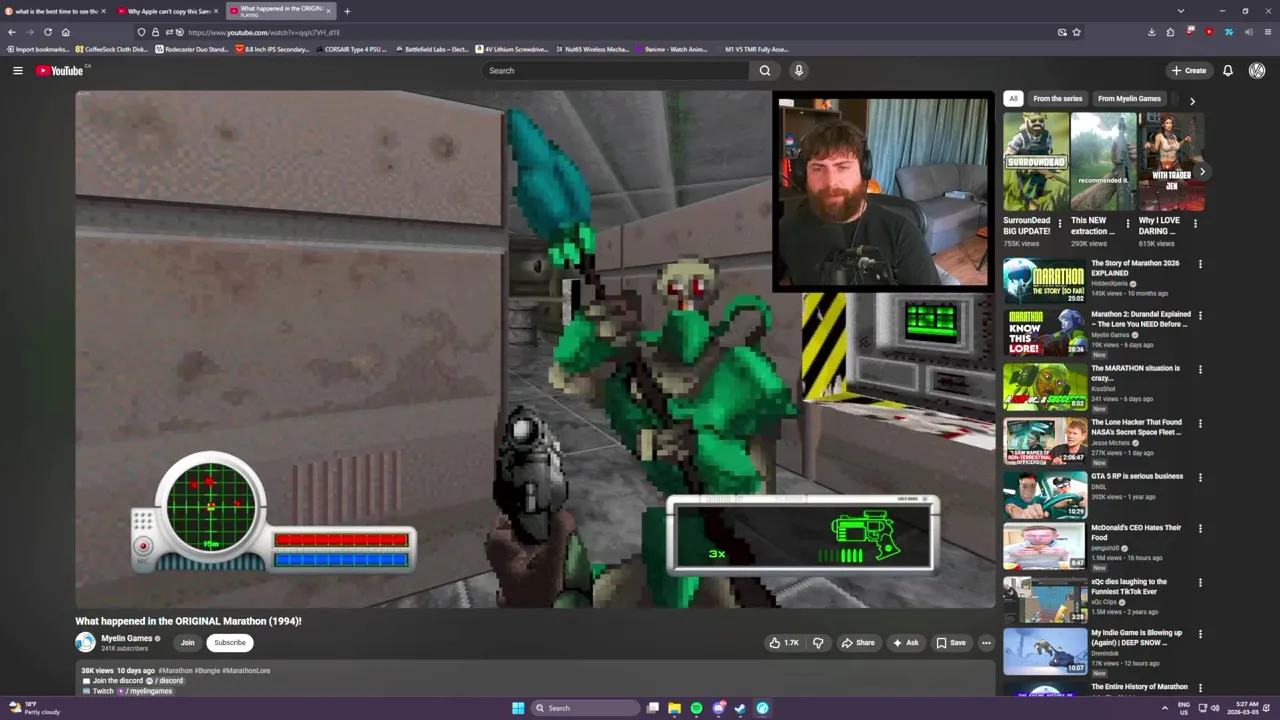Open options for 'McDonald's CEO Hates Their Food'
The image size is (1280, 720).
pyautogui.click(x=1200, y=528)
